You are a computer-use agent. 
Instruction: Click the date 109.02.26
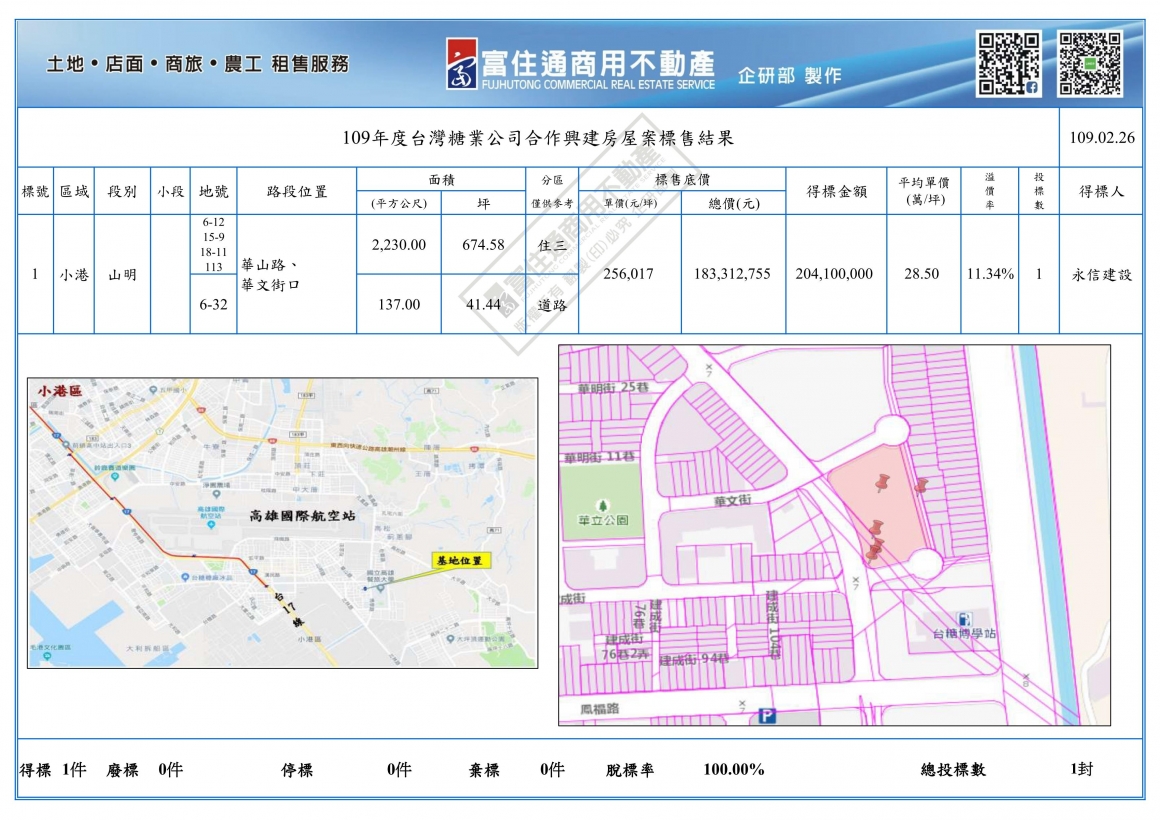pyautogui.click(x=1102, y=138)
